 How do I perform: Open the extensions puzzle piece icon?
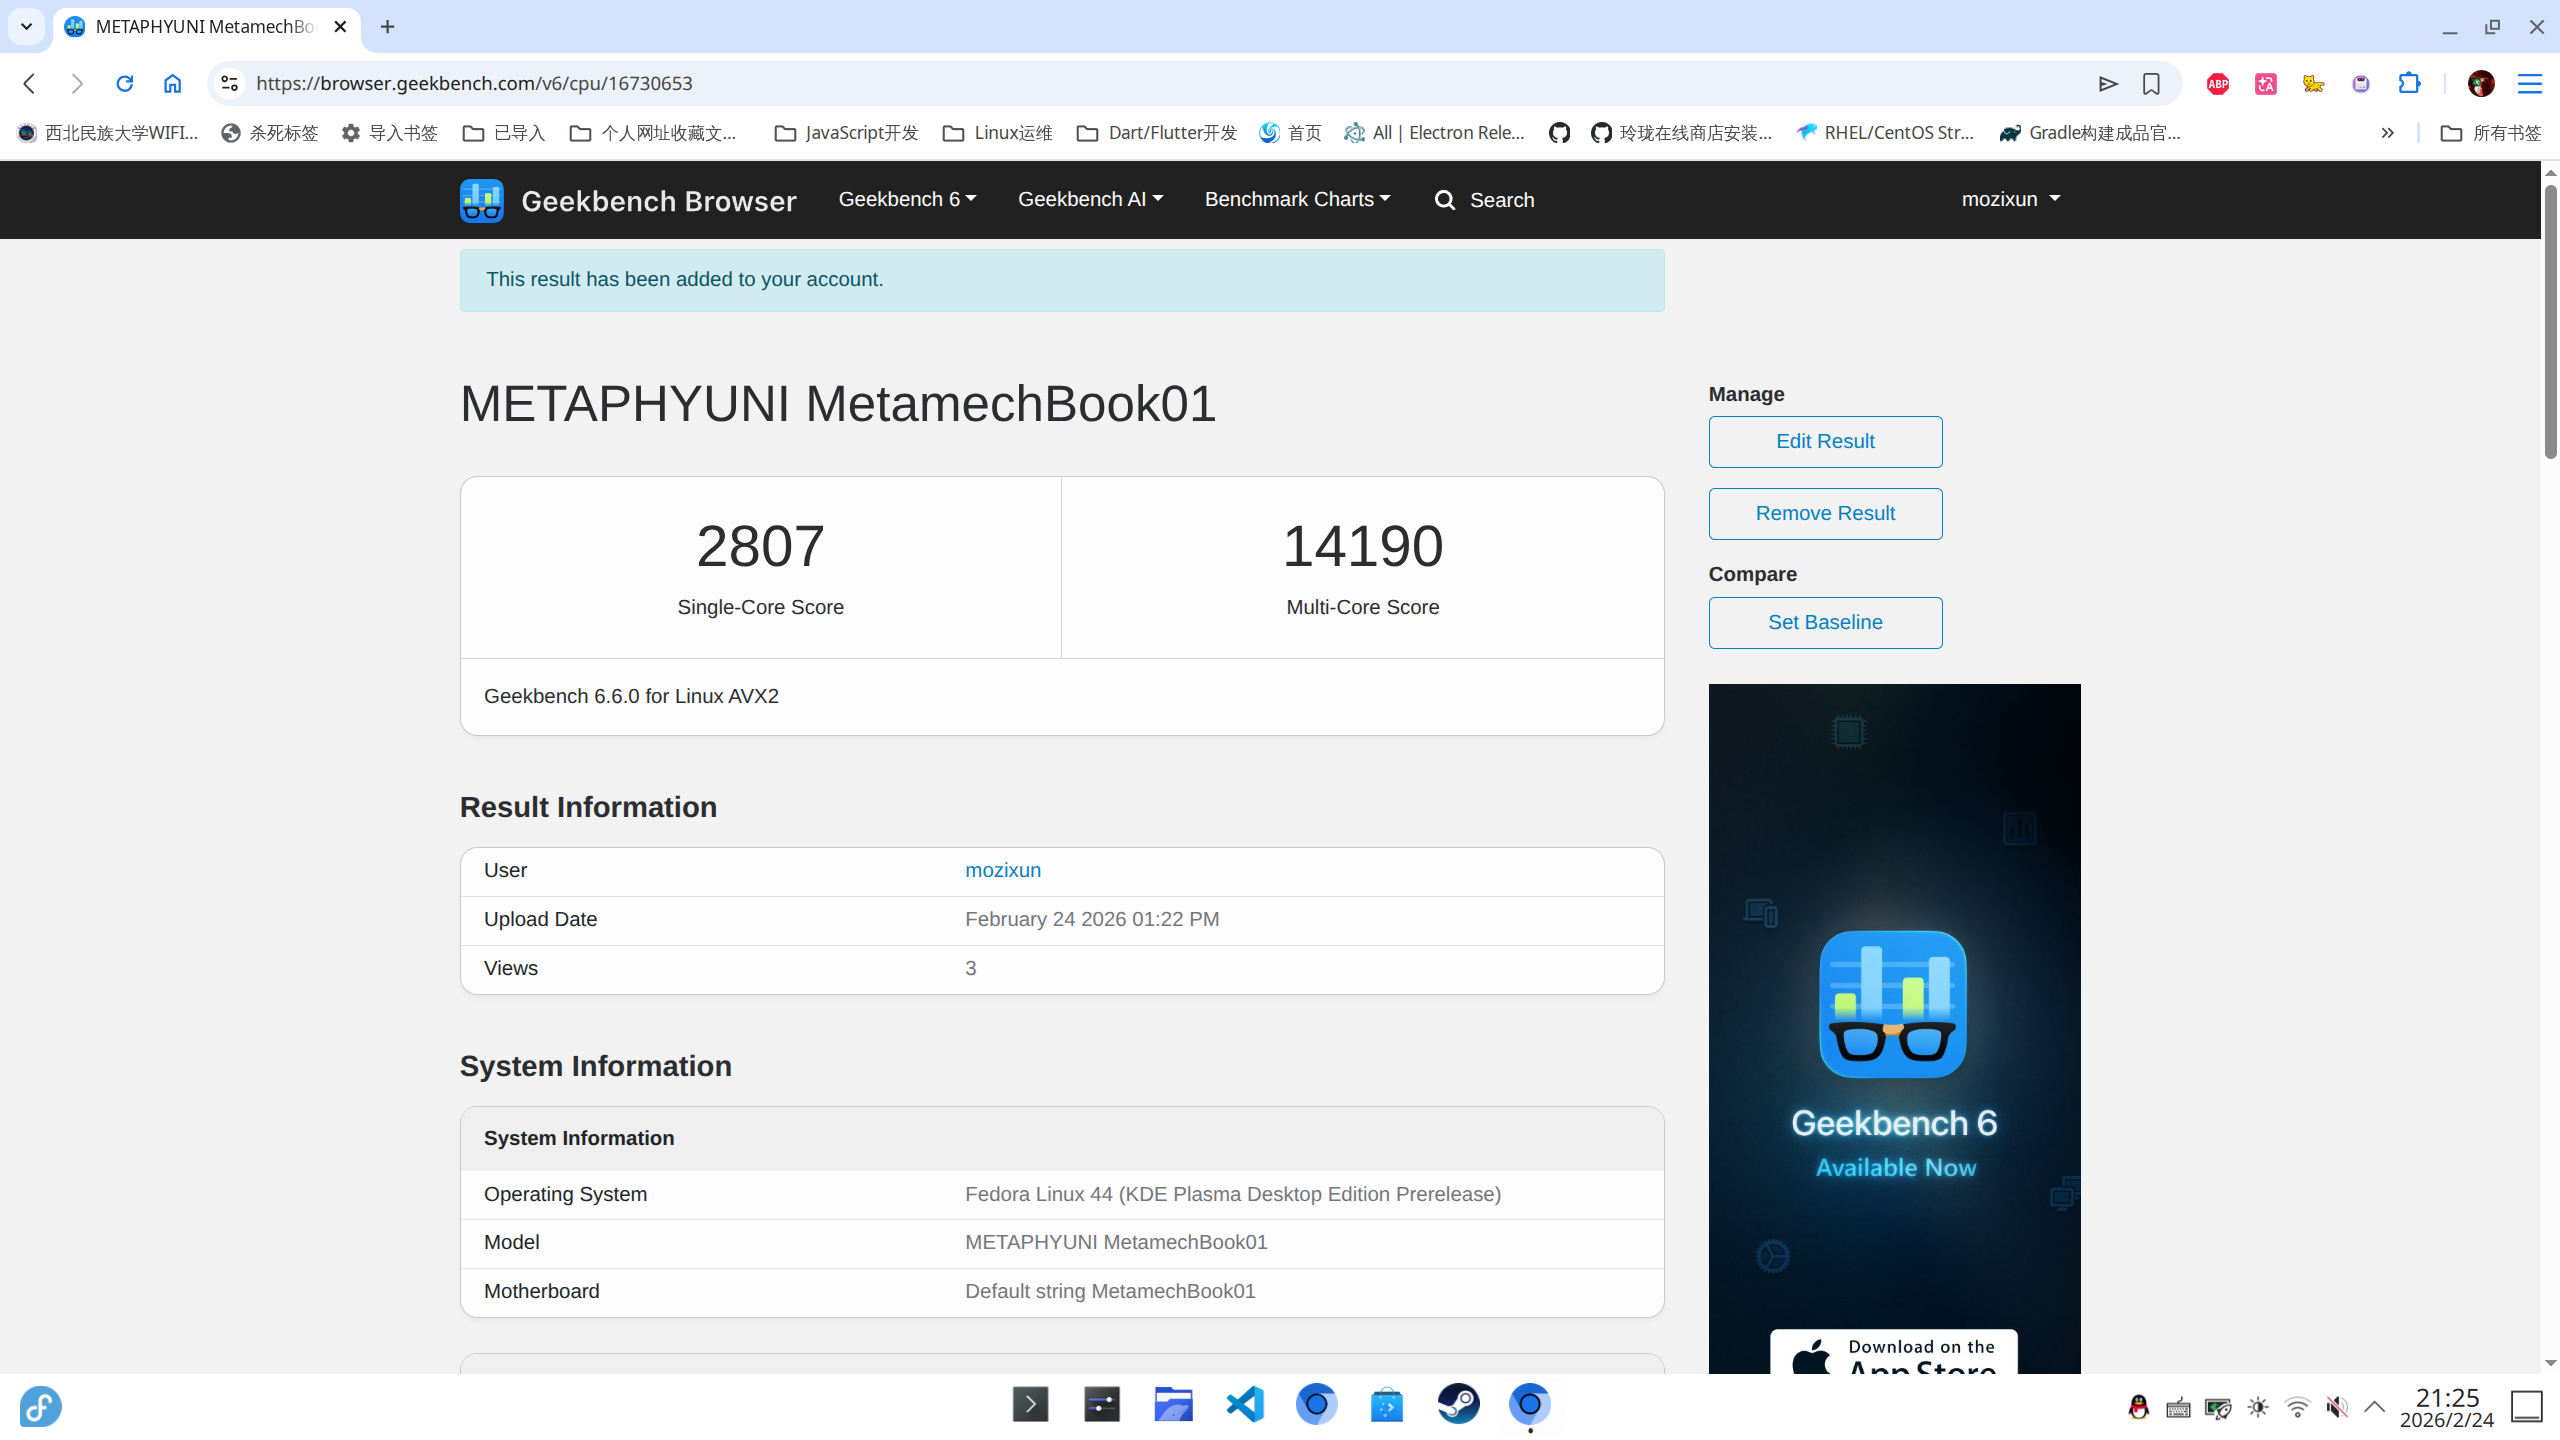point(2409,83)
